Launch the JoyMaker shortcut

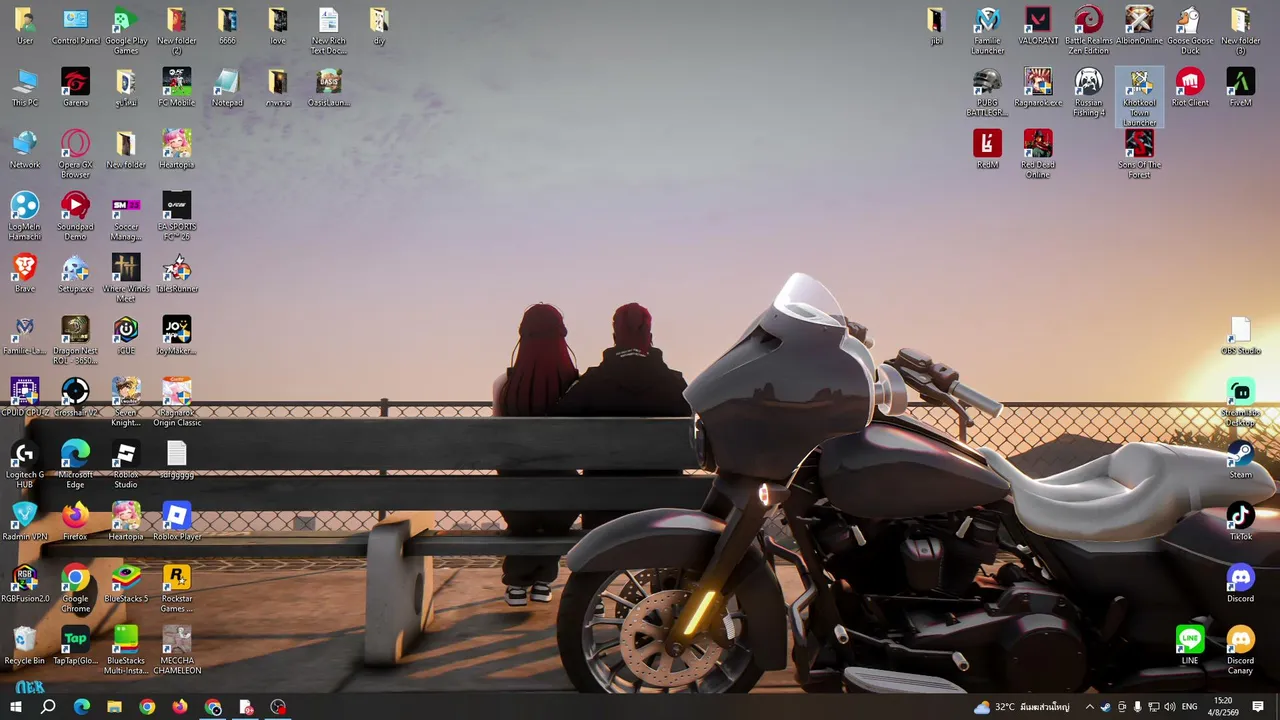click(x=176, y=334)
